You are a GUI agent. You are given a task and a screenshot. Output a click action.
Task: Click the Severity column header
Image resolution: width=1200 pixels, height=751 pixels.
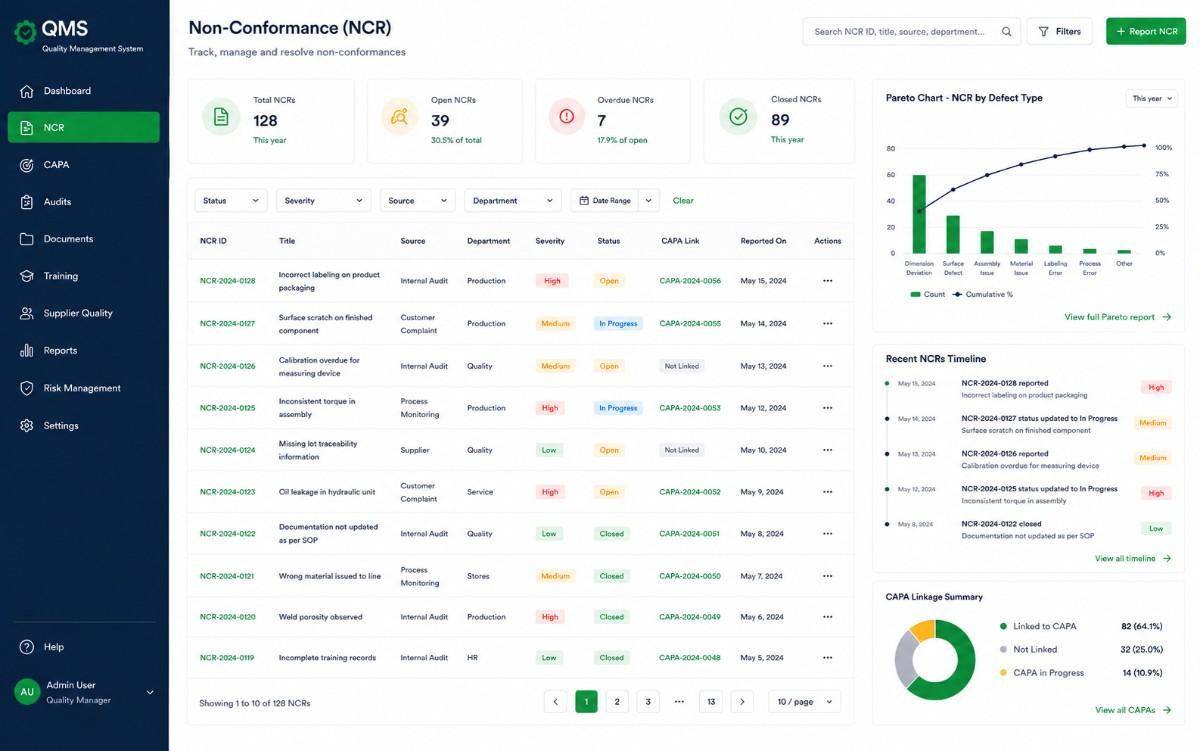click(x=550, y=241)
